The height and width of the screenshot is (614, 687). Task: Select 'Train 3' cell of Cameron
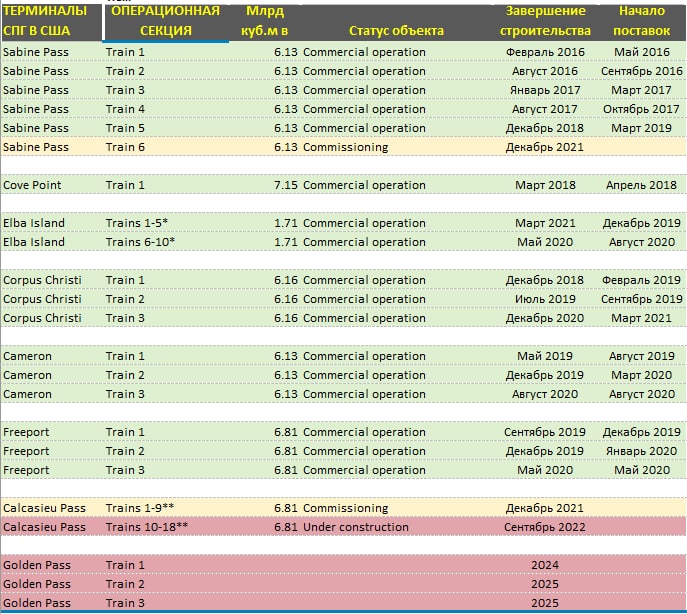pyautogui.click(x=125, y=394)
